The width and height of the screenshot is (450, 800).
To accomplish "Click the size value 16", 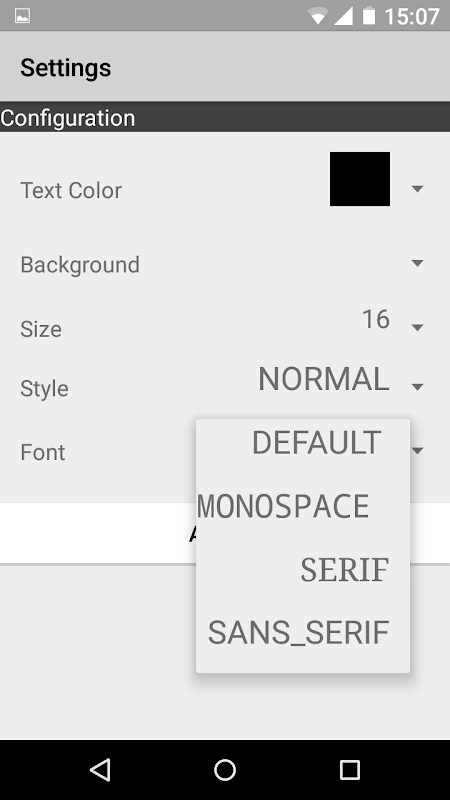I will tap(376, 319).
